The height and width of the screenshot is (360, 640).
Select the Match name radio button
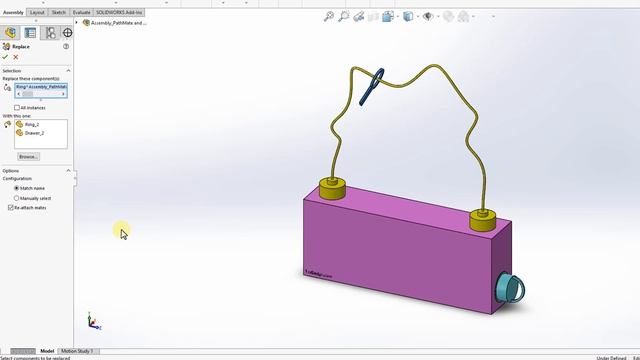[x=16, y=188]
